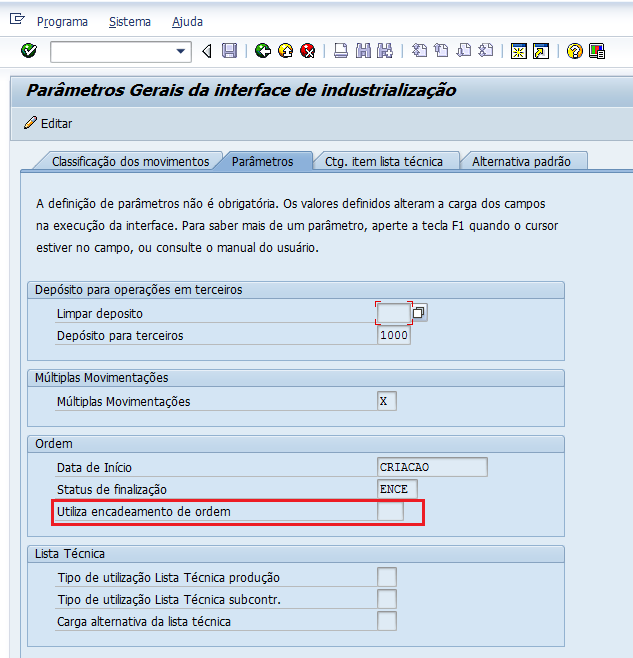The height and width of the screenshot is (658, 633).
Task: Click the Utiliza encadeamento de ordem field
Action: click(390, 512)
